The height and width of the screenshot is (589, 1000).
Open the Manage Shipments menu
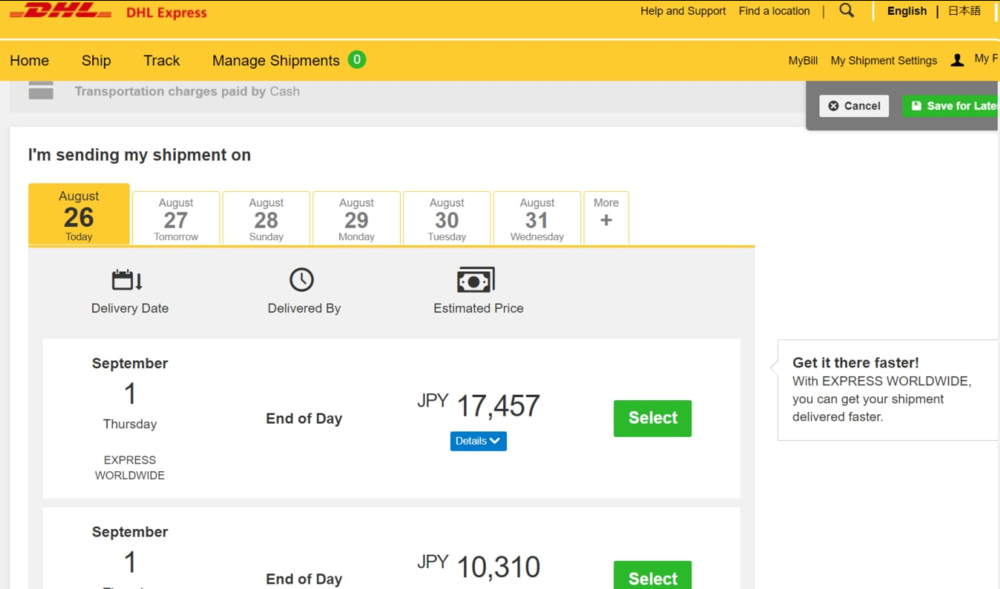click(x=276, y=61)
